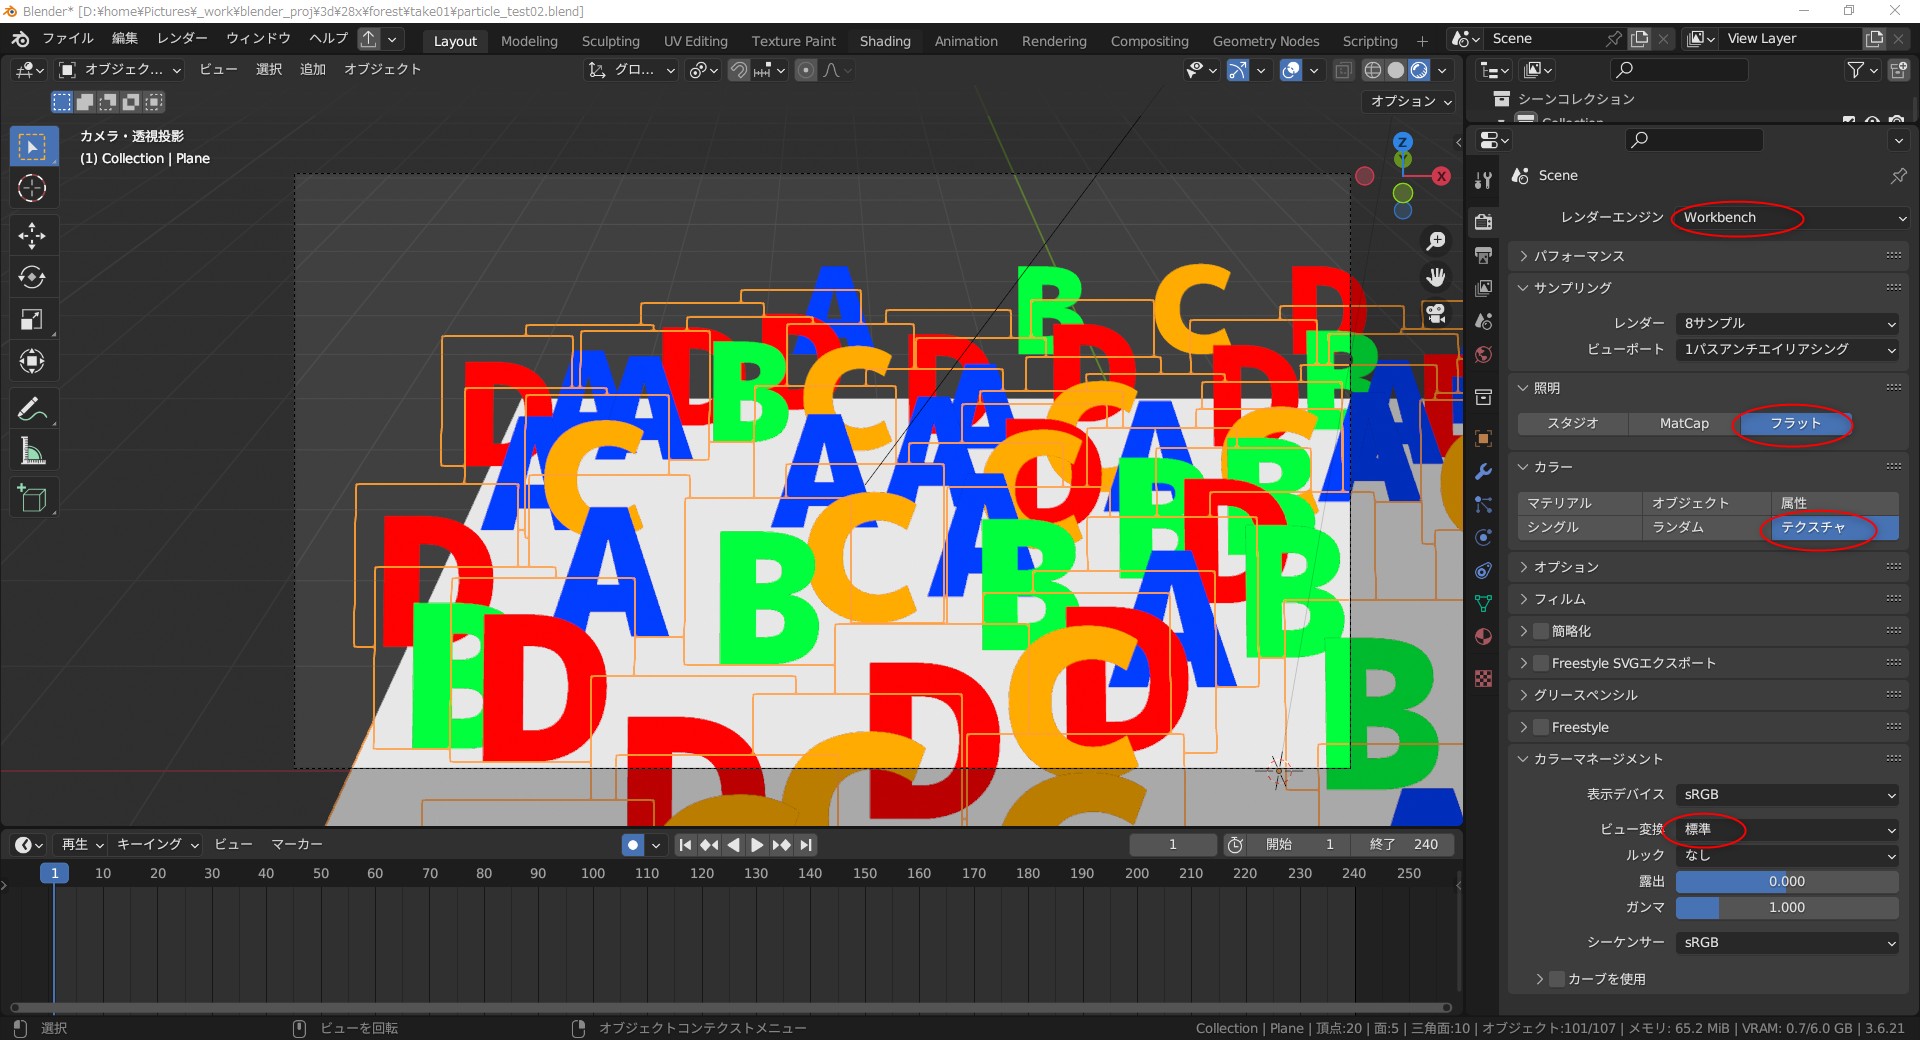The height and width of the screenshot is (1040, 1920).
Task: Jump to the end of the timeline
Action: tap(806, 845)
